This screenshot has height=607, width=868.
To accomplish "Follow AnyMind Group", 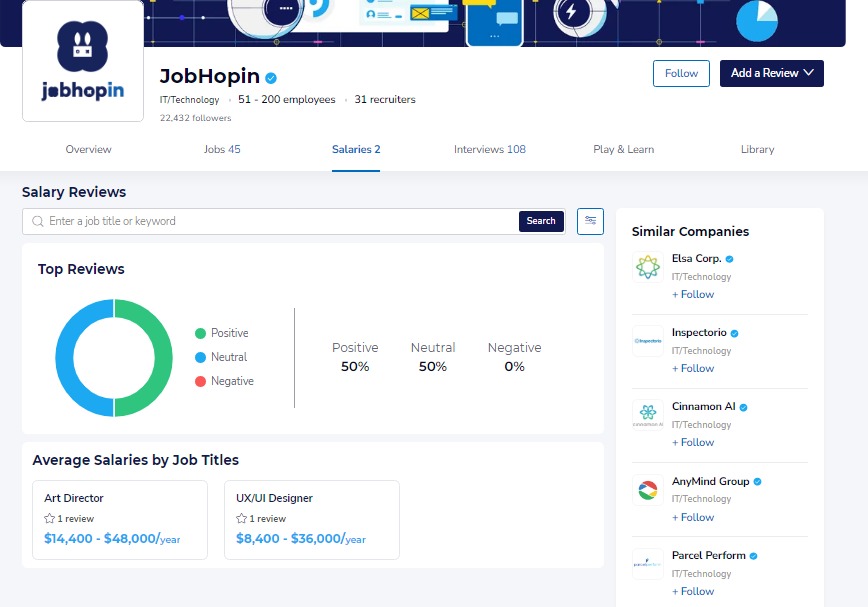I will coord(693,517).
